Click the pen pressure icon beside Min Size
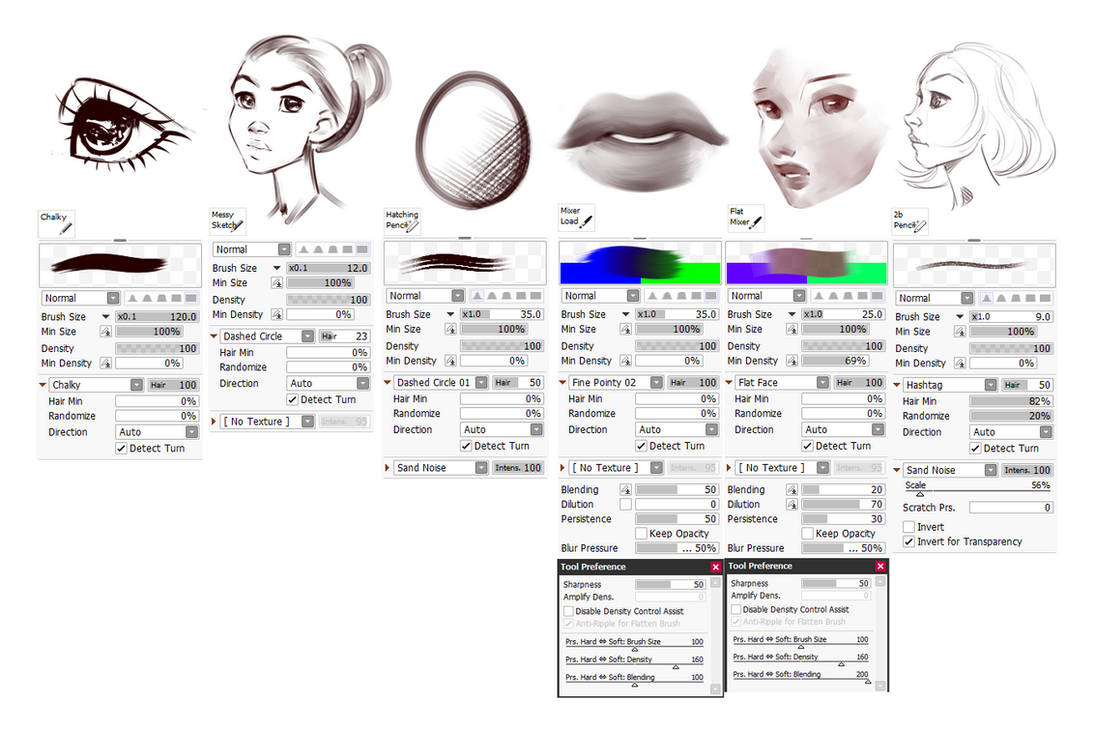This screenshot has width=1095, height=730. pyautogui.click(x=107, y=331)
